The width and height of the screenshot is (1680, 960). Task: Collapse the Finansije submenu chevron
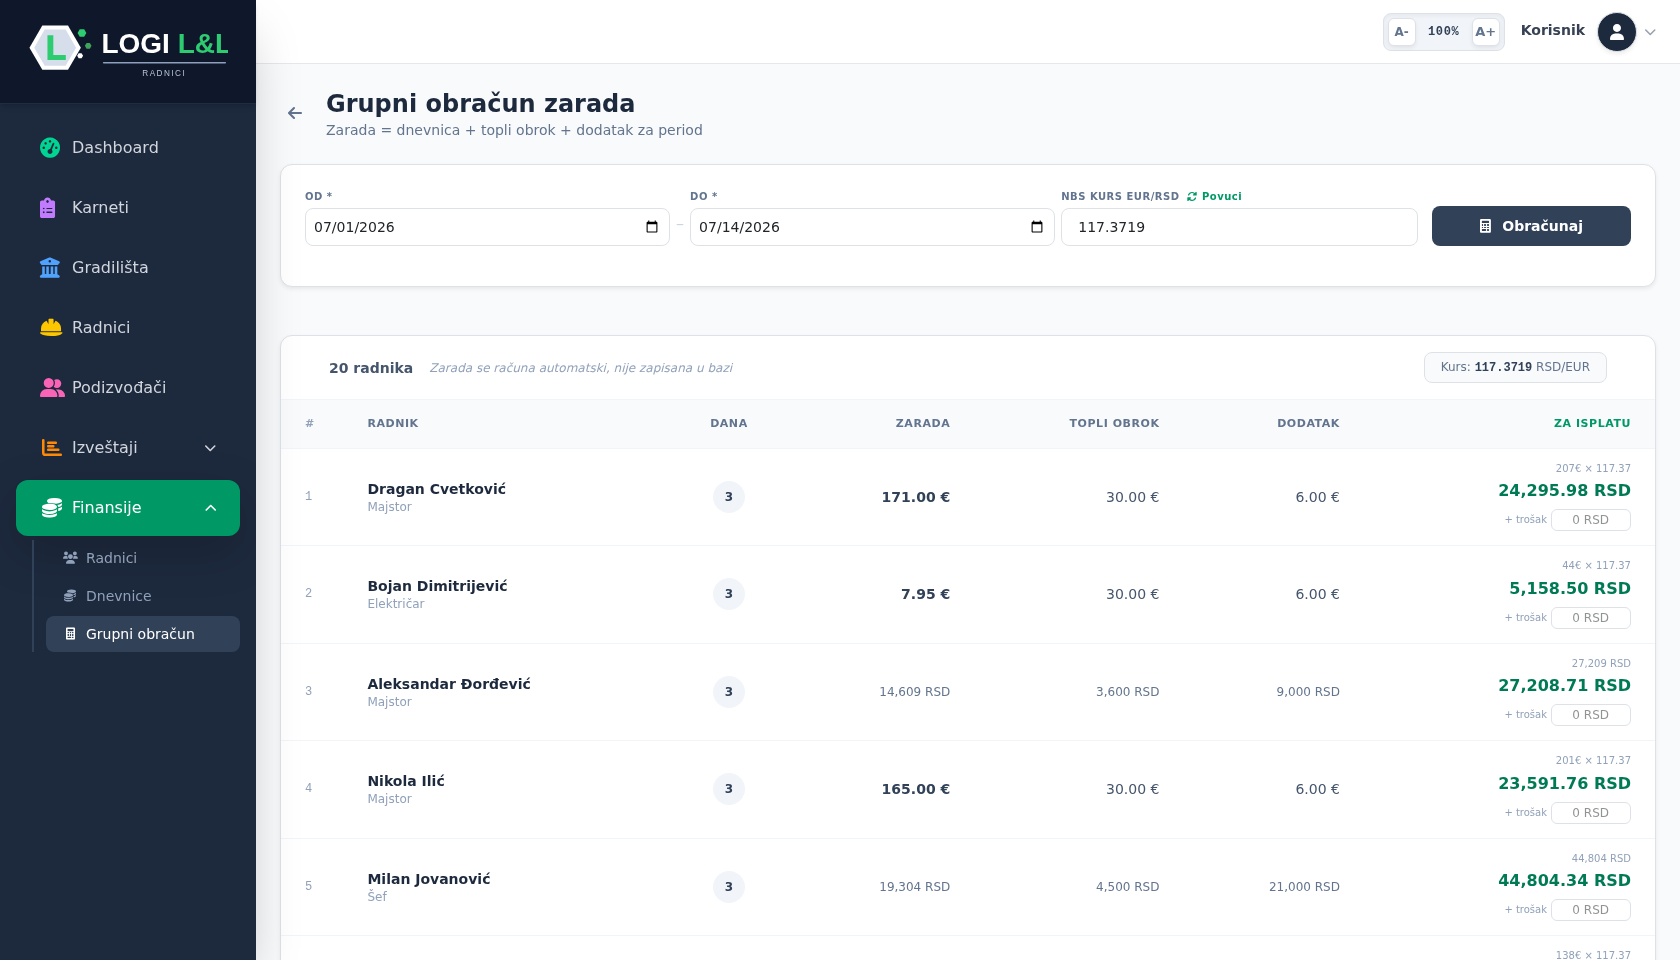click(210, 508)
